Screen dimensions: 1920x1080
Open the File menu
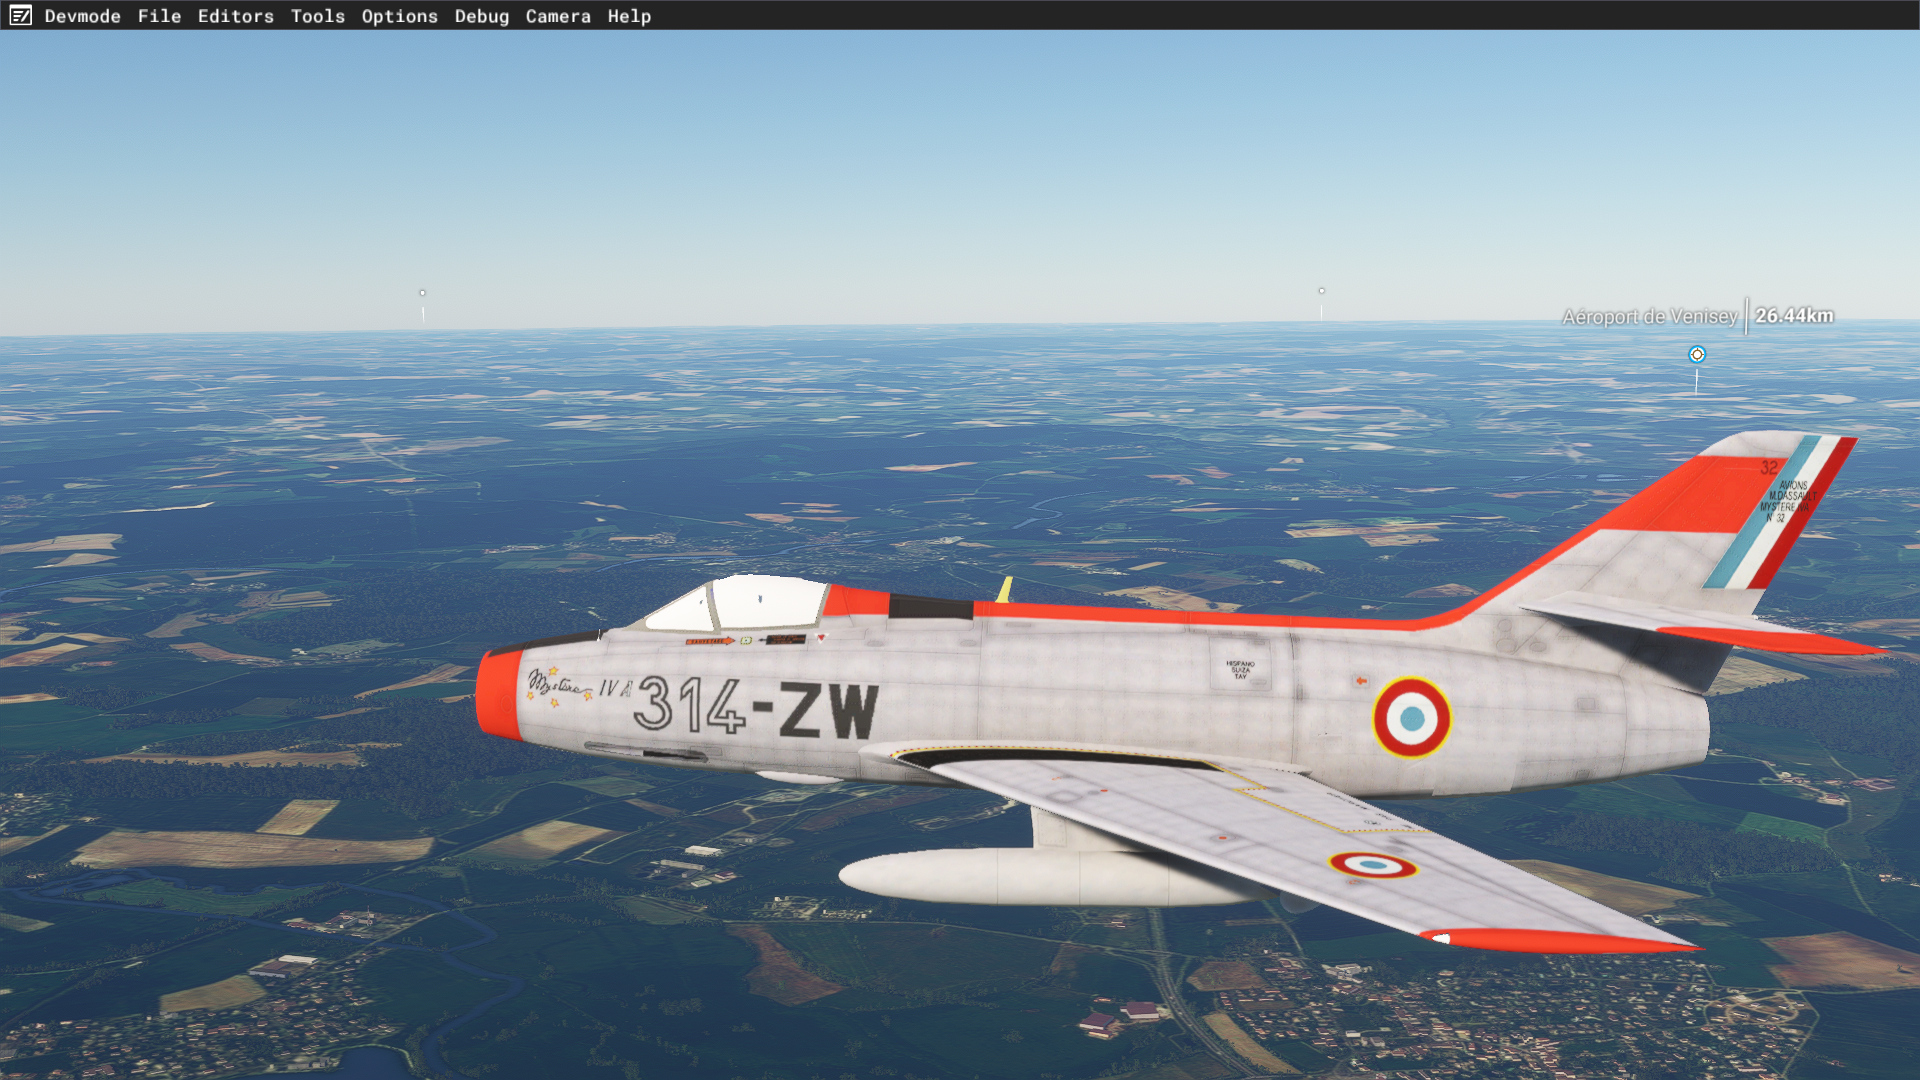pos(159,16)
